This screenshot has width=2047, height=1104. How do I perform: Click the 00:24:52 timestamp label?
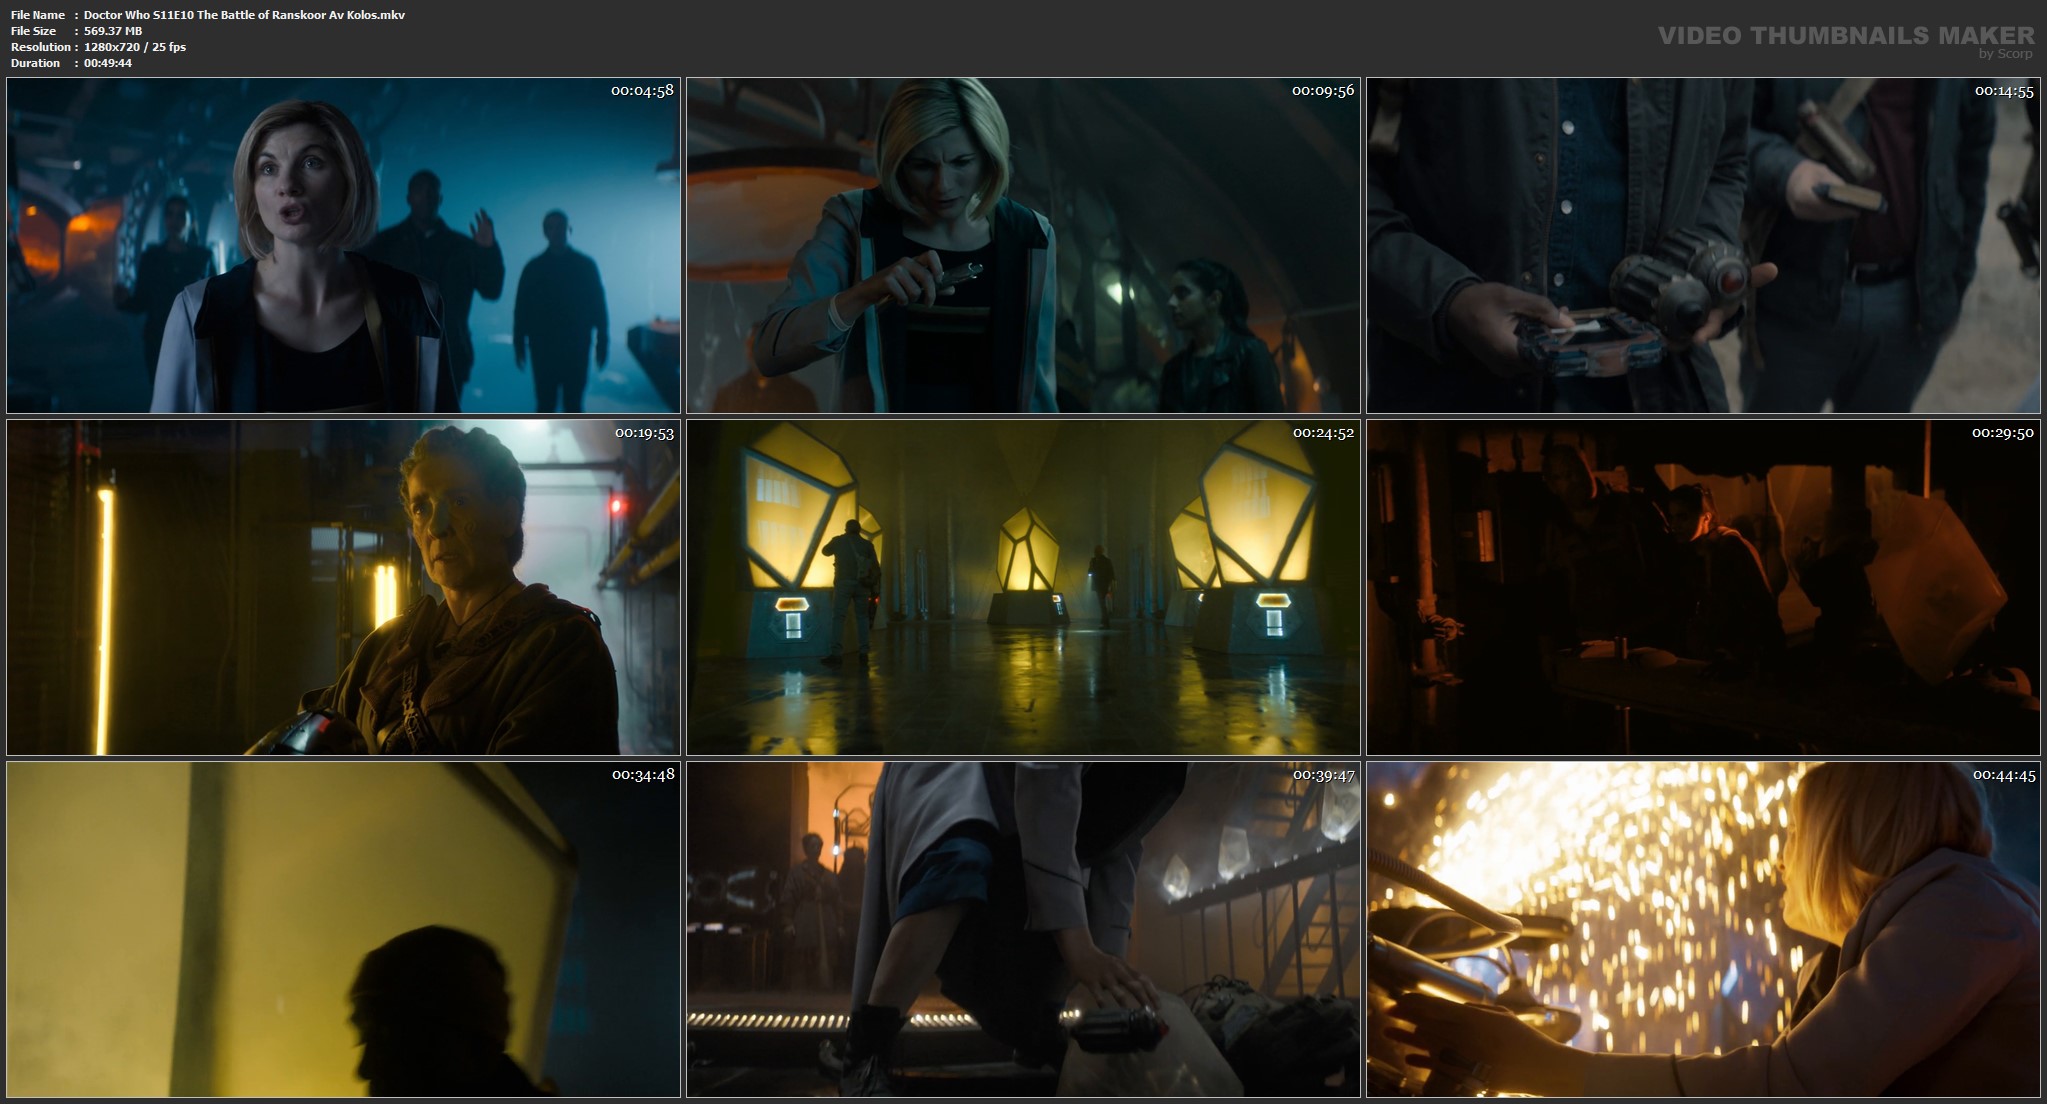[x=1323, y=432]
